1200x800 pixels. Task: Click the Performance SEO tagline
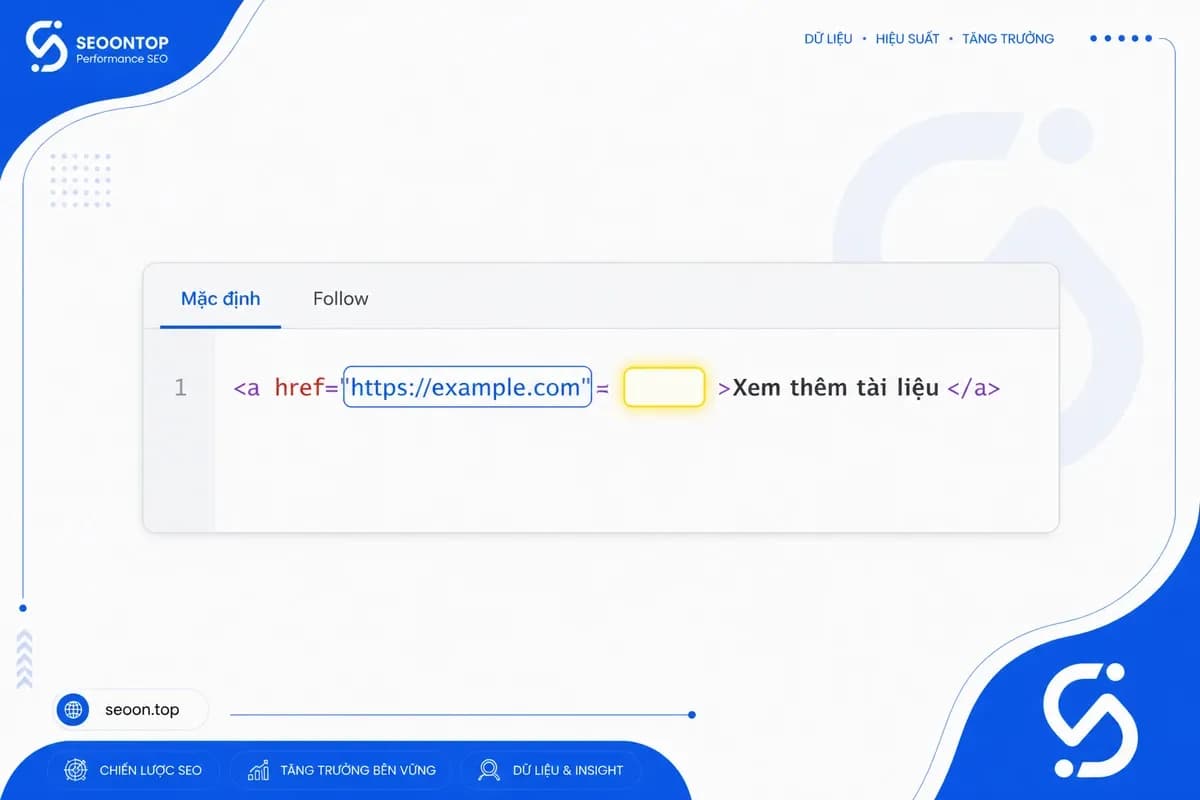pos(122,59)
